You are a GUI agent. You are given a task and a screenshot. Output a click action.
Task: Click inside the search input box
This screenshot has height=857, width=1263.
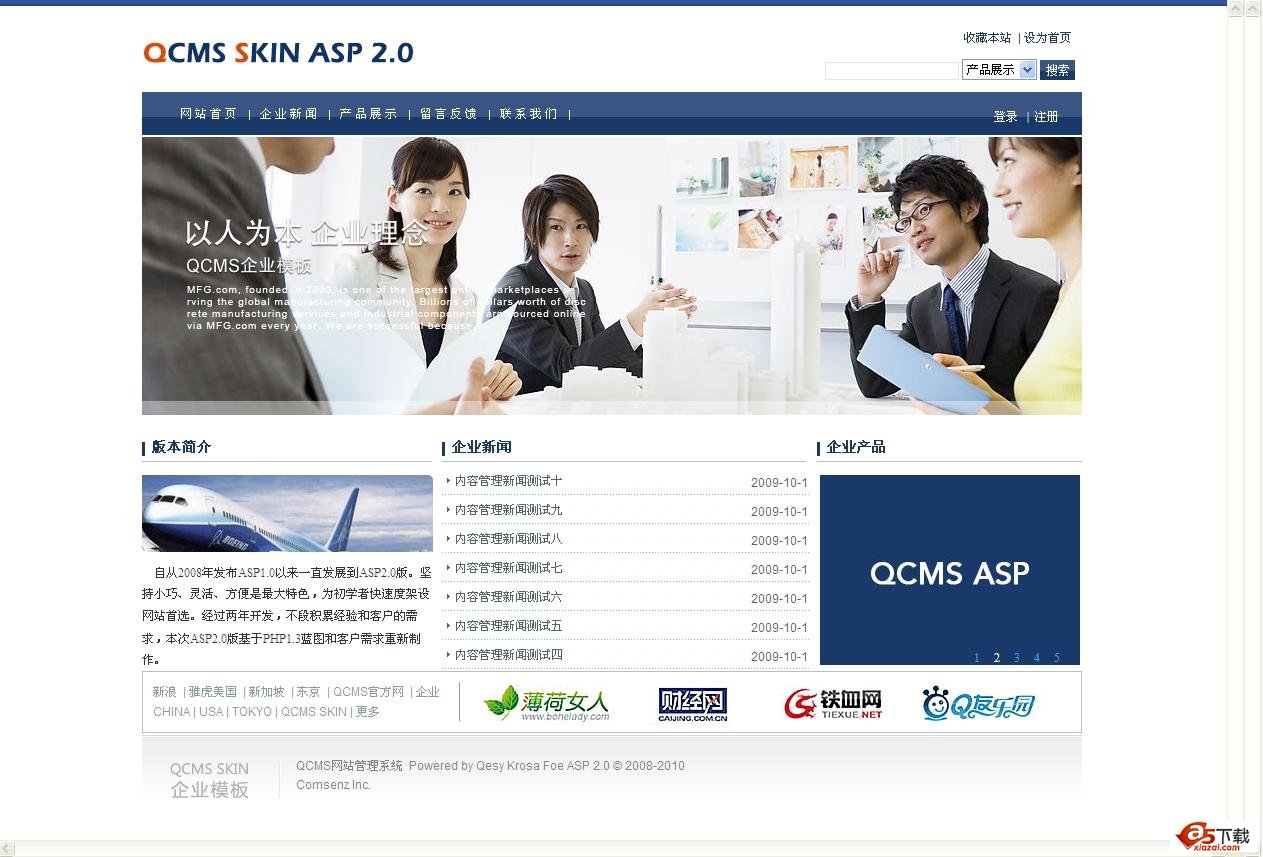(x=891, y=70)
